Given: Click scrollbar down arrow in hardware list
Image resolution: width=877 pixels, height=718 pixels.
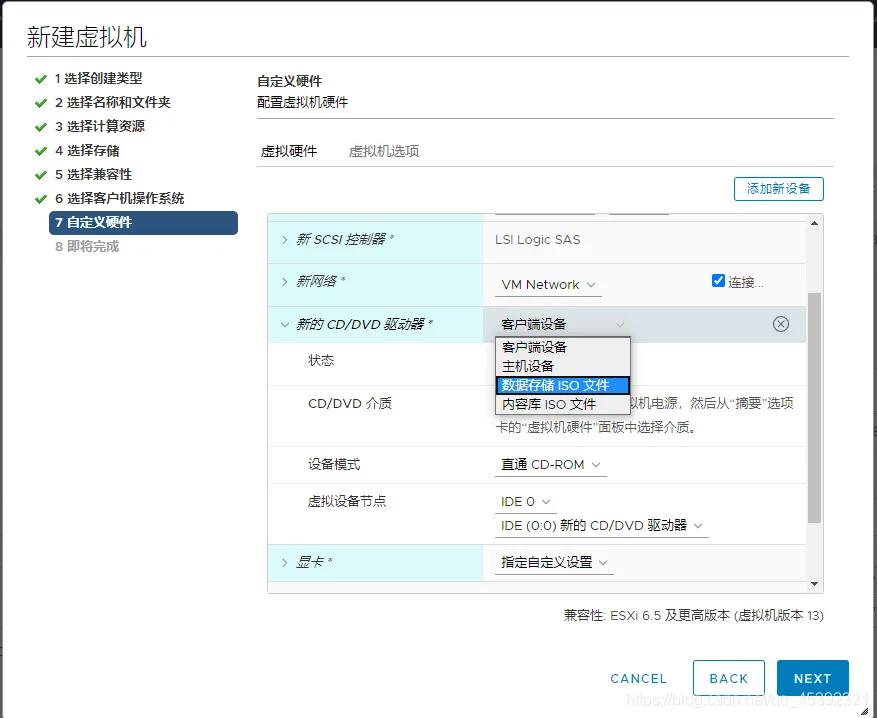Looking at the screenshot, I should tap(814, 584).
